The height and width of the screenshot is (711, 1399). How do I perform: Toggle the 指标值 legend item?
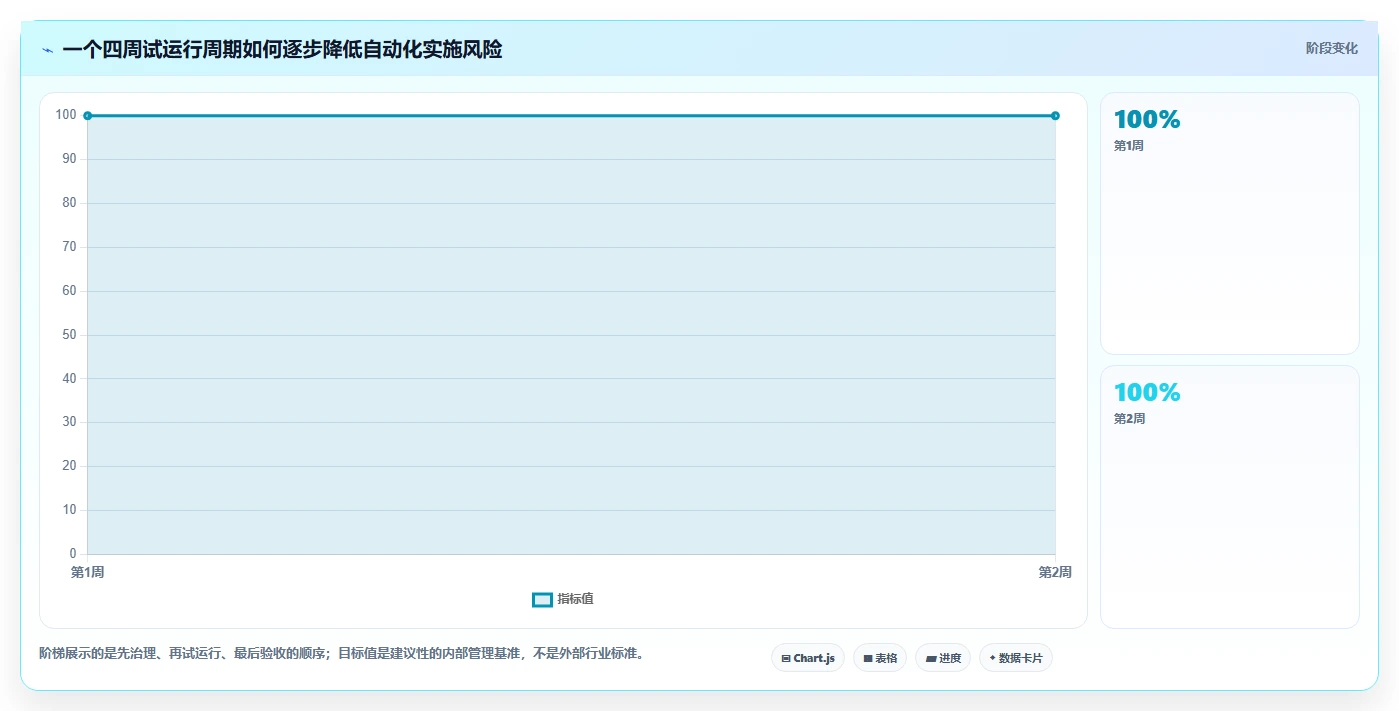coord(563,599)
